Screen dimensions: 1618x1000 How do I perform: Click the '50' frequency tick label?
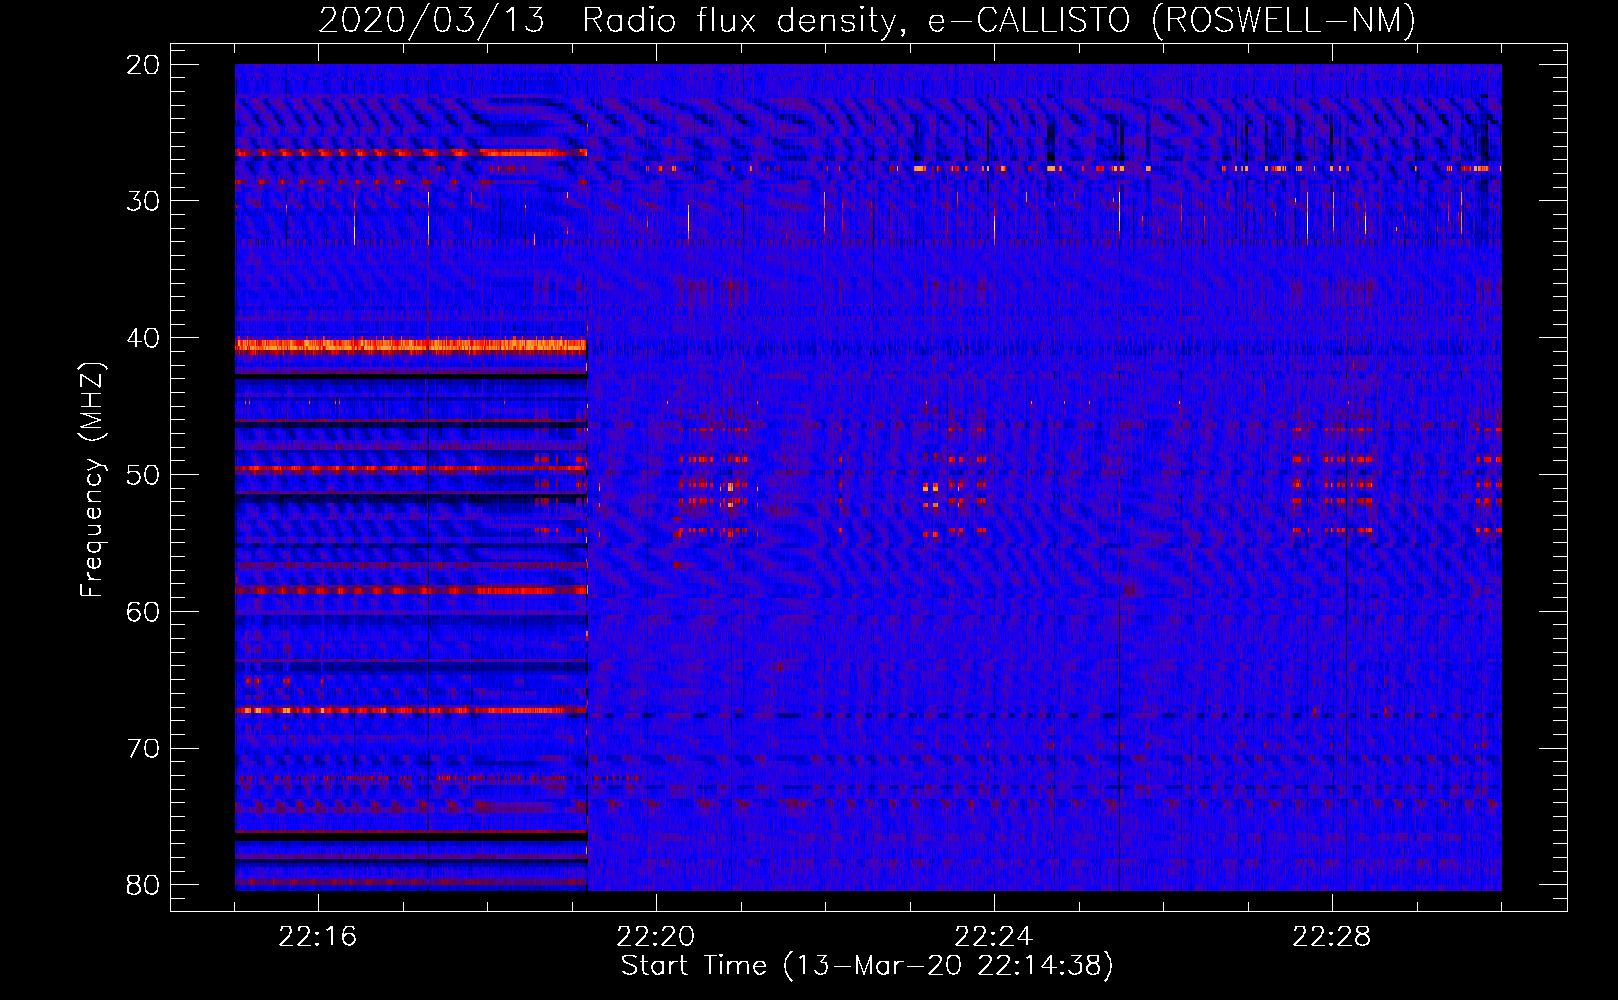click(x=143, y=475)
